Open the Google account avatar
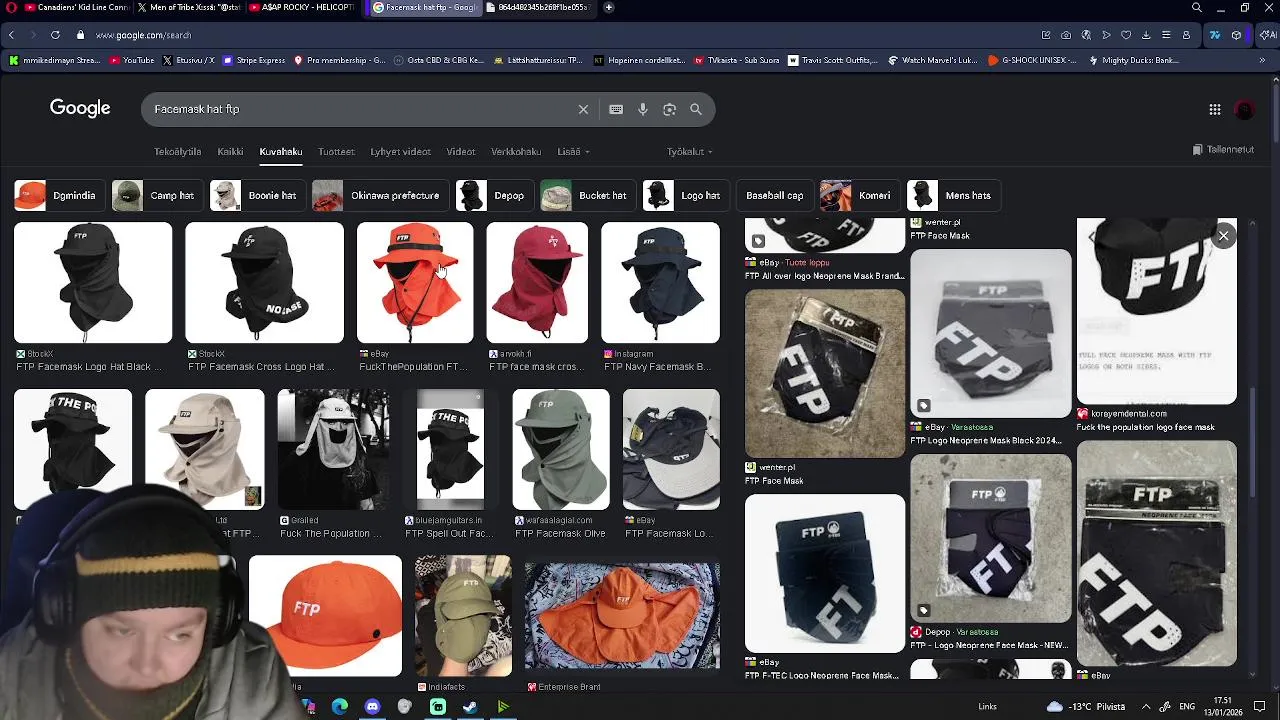1280x720 pixels. click(1245, 109)
